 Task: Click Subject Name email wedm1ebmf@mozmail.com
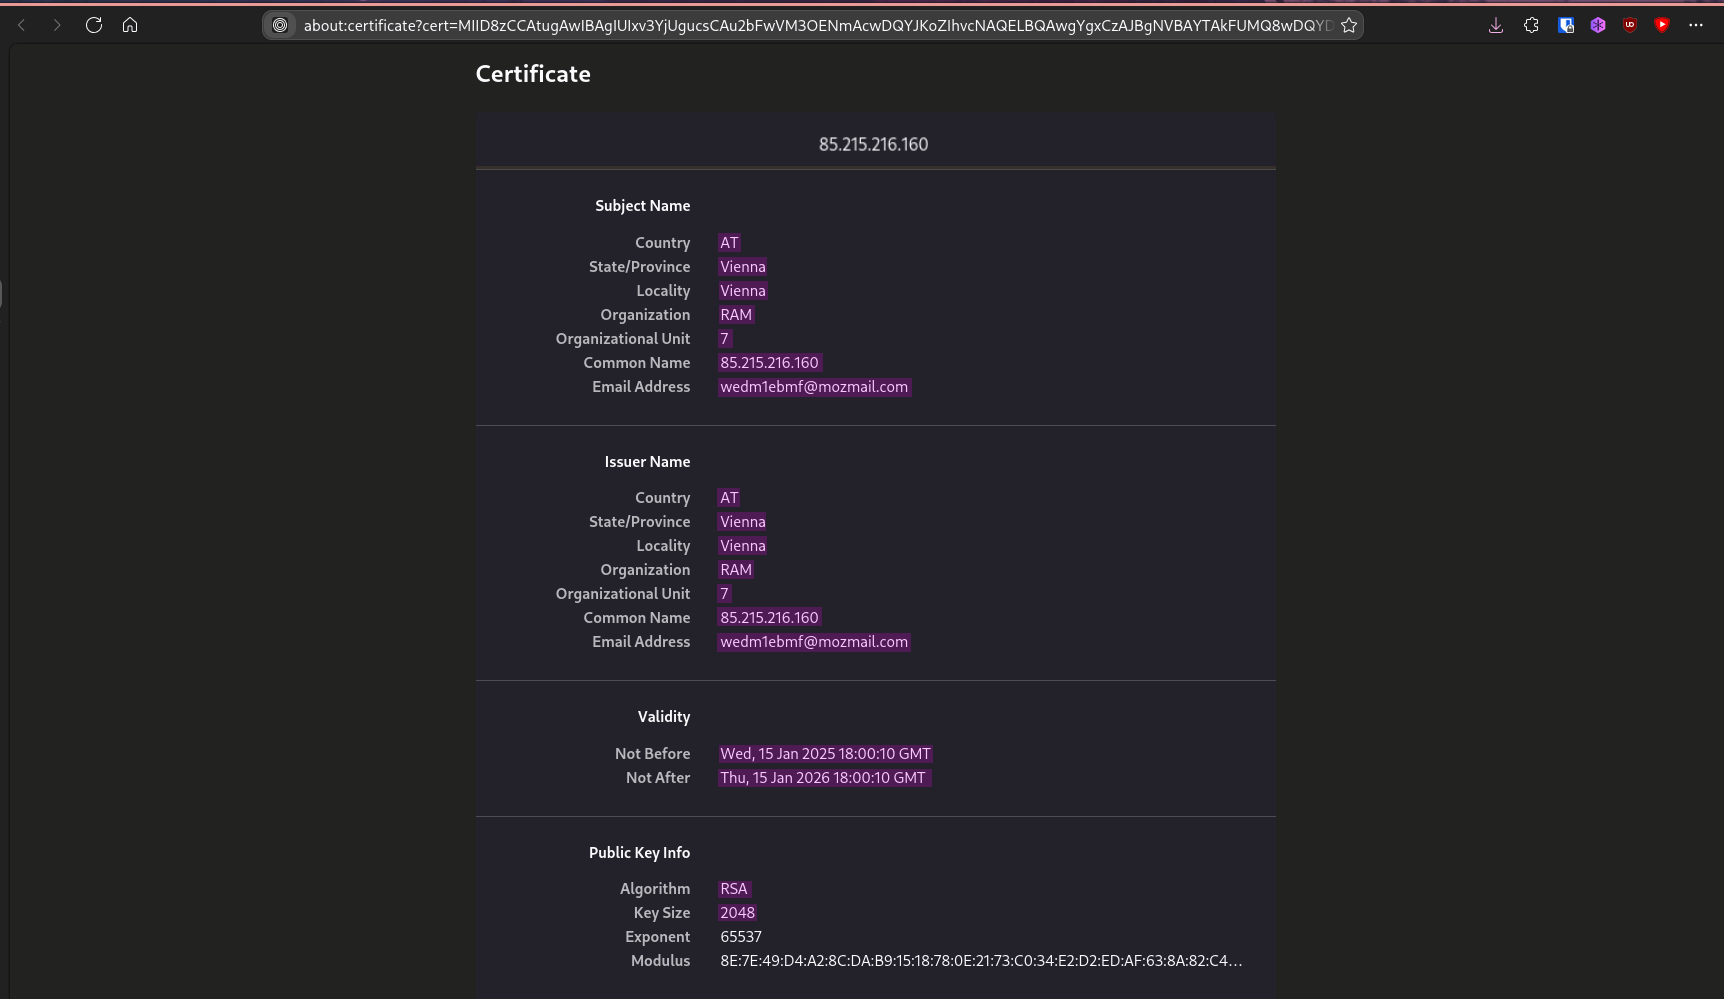(814, 387)
